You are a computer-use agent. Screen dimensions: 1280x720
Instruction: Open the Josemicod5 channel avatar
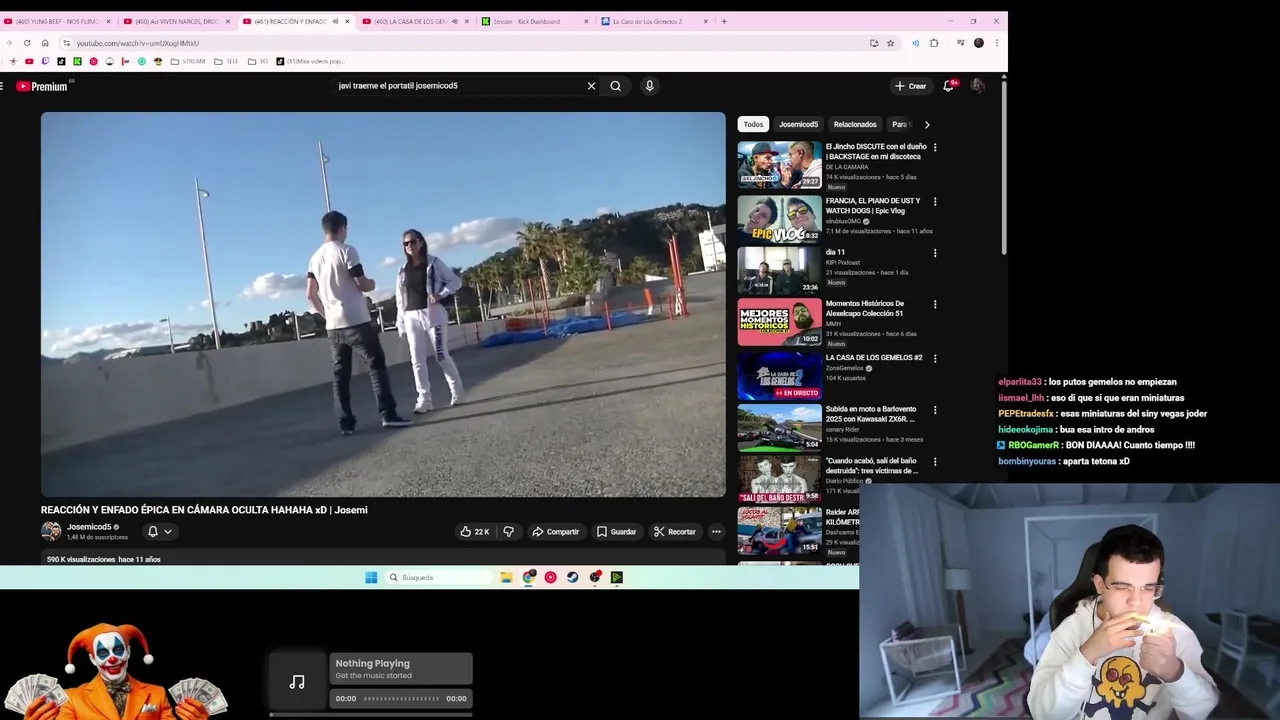50,531
